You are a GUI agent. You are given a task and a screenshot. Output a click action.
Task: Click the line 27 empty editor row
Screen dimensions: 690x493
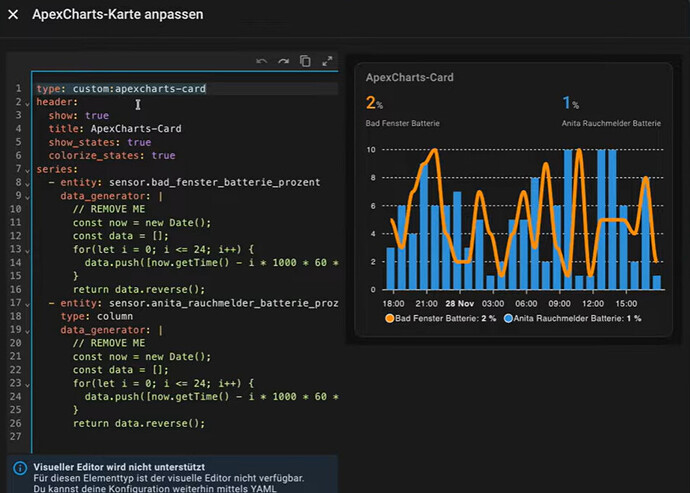pos(187,437)
